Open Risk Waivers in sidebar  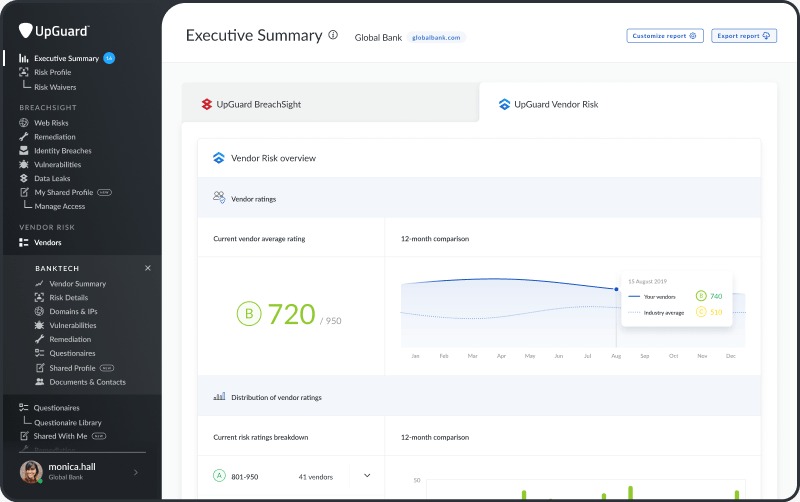coord(55,87)
